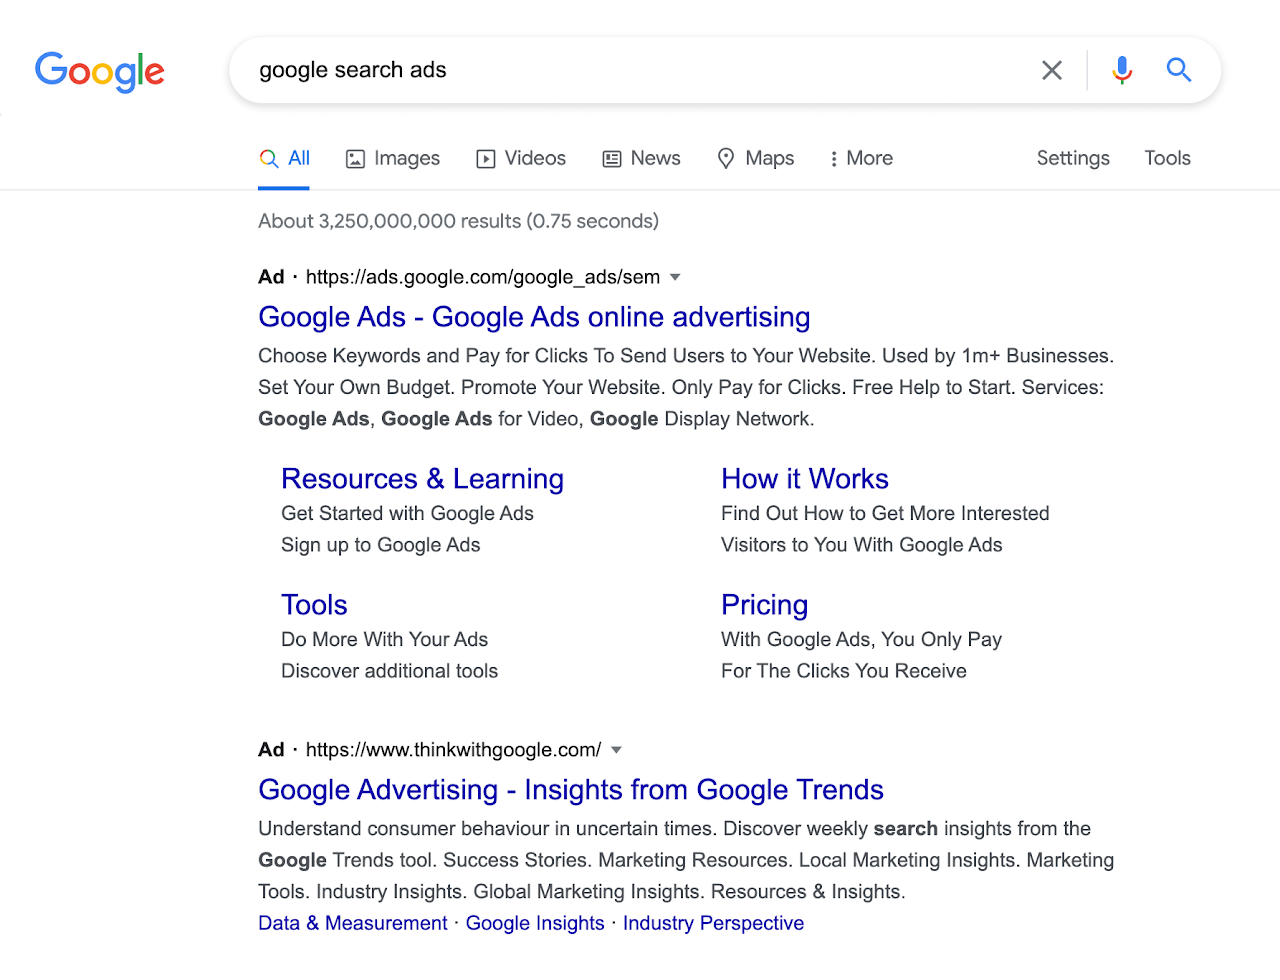Click the blue magnifying glass search button
The image size is (1280, 980).
coord(1179,70)
